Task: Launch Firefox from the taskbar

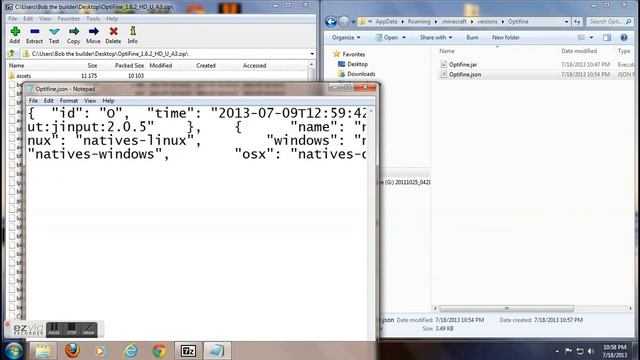Action: 72,351
